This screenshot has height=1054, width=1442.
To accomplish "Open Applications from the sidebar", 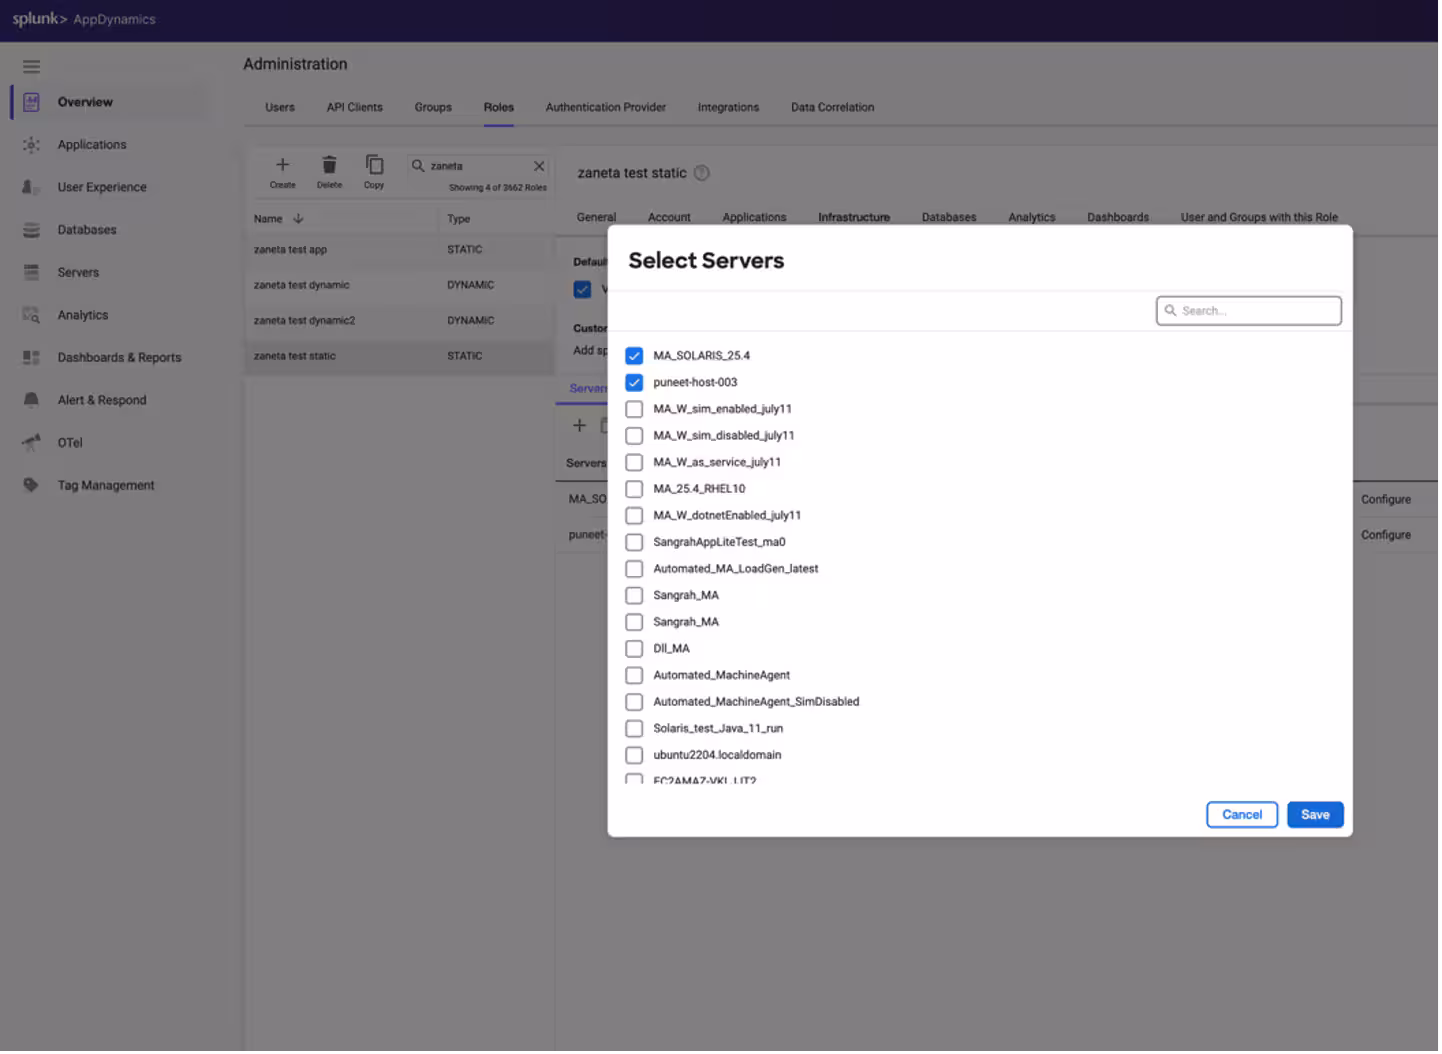I will [x=91, y=145].
